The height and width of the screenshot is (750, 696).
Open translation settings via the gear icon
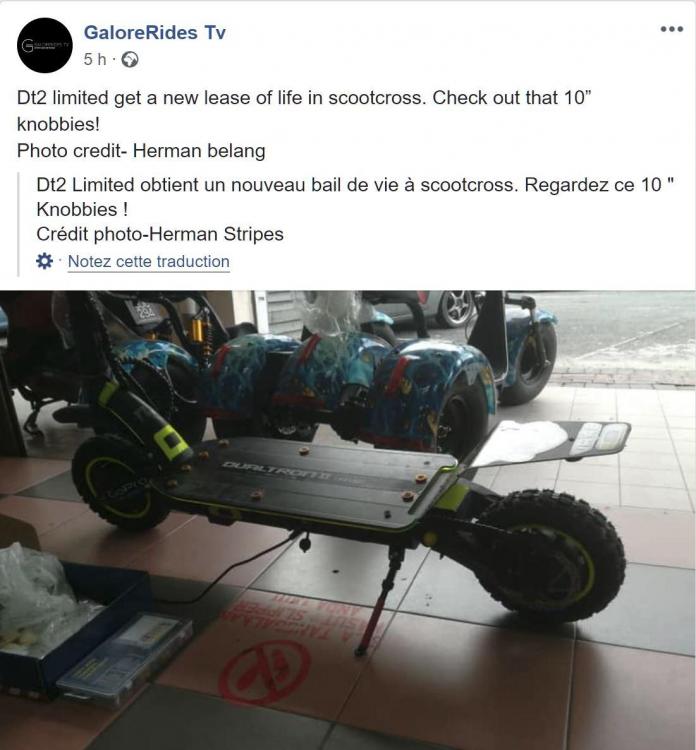point(44,261)
